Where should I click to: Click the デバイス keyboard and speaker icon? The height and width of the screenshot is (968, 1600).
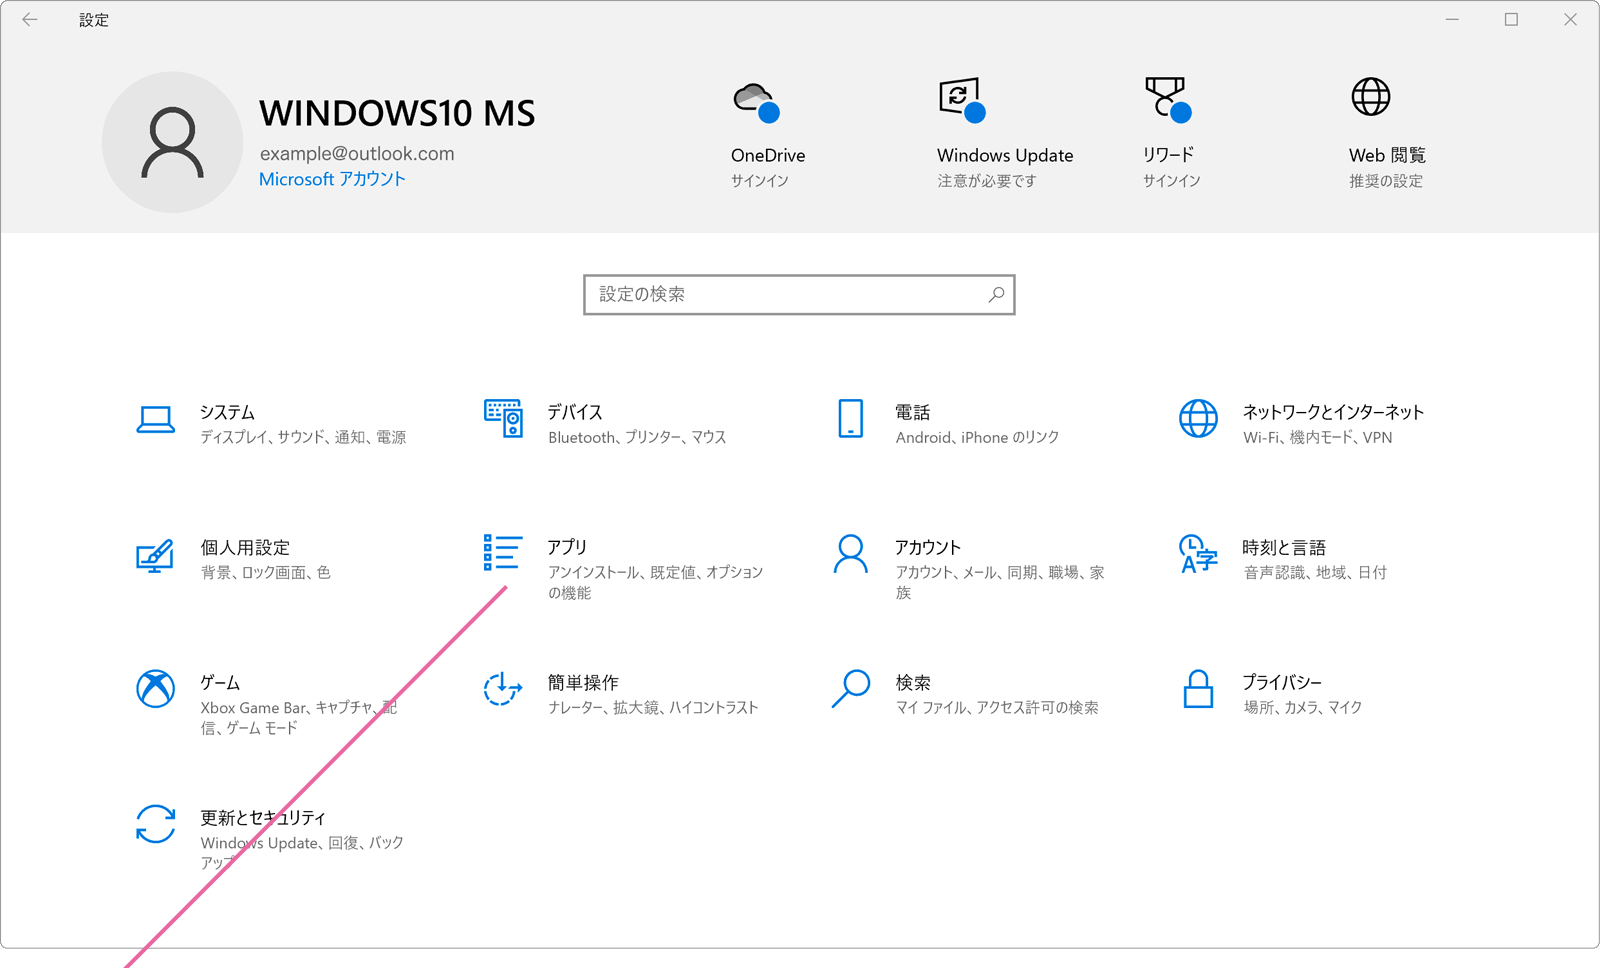pos(503,418)
